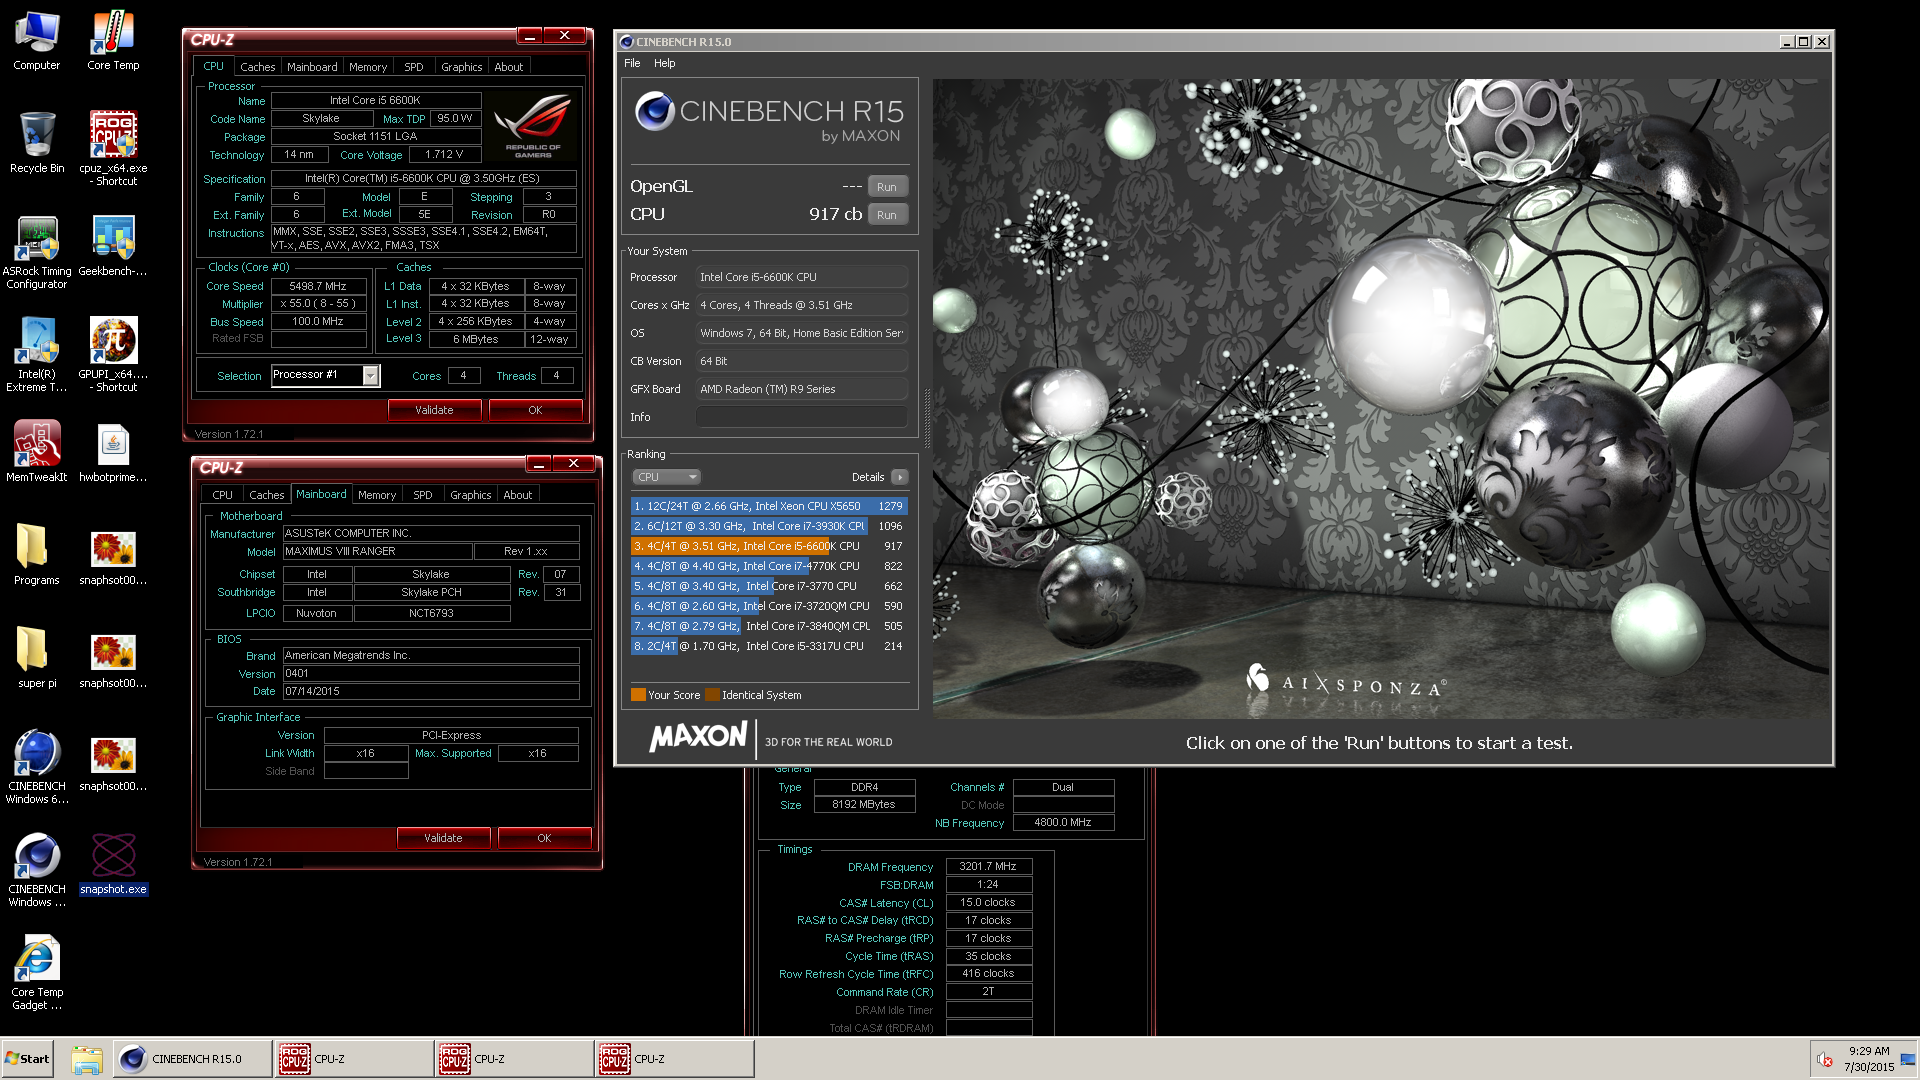The image size is (1920, 1080).
Task: Switch to the third CPU-Z taskbar button
Action: click(673, 1059)
